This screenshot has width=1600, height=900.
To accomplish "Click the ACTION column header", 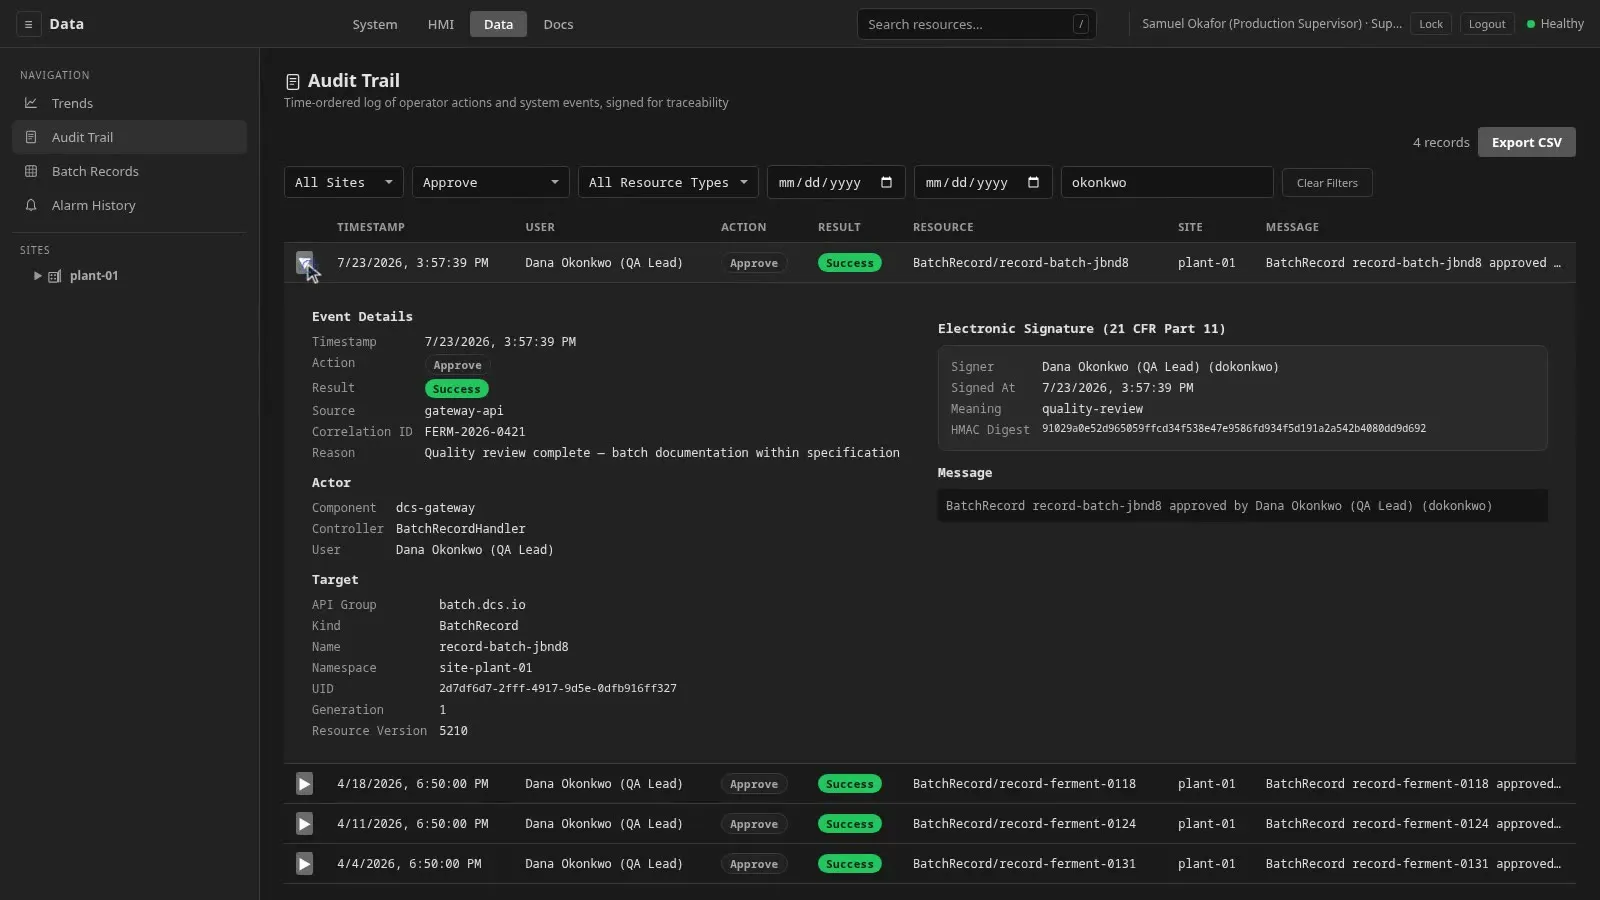I will click(x=744, y=227).
